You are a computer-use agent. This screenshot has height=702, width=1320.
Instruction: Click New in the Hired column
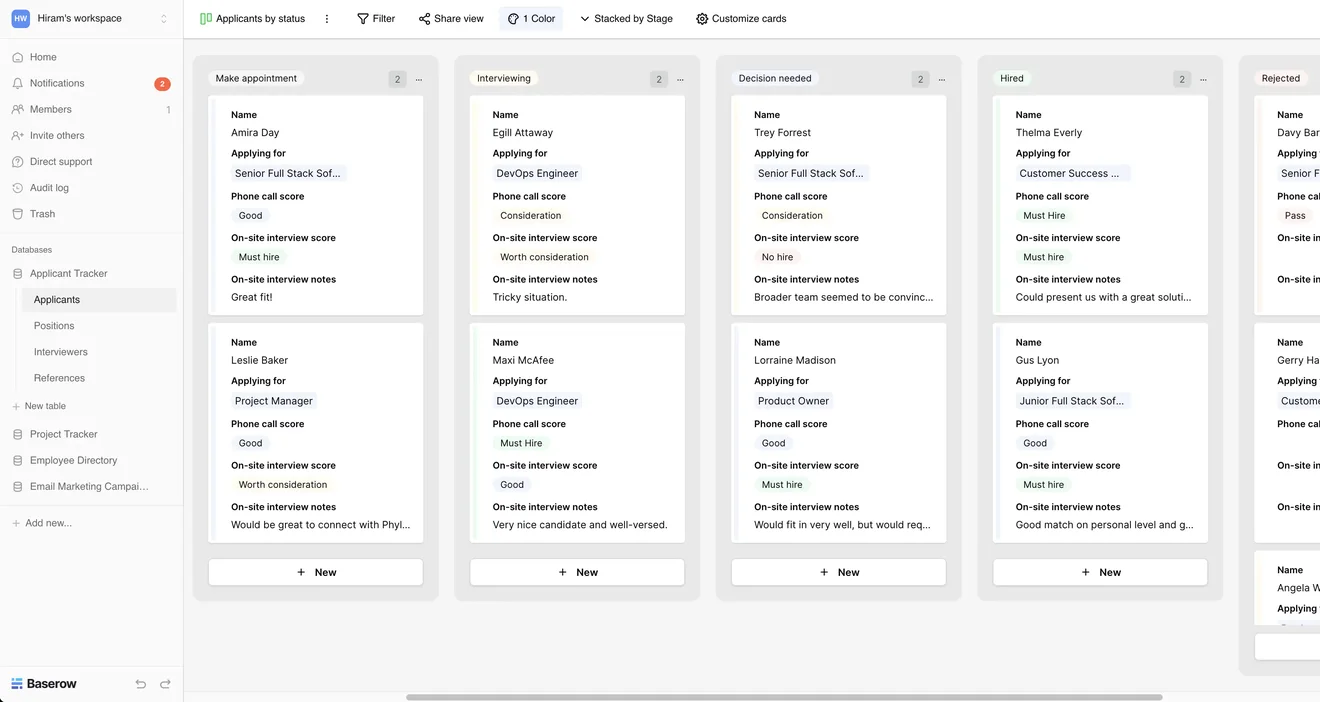[x=1100, y=572]
